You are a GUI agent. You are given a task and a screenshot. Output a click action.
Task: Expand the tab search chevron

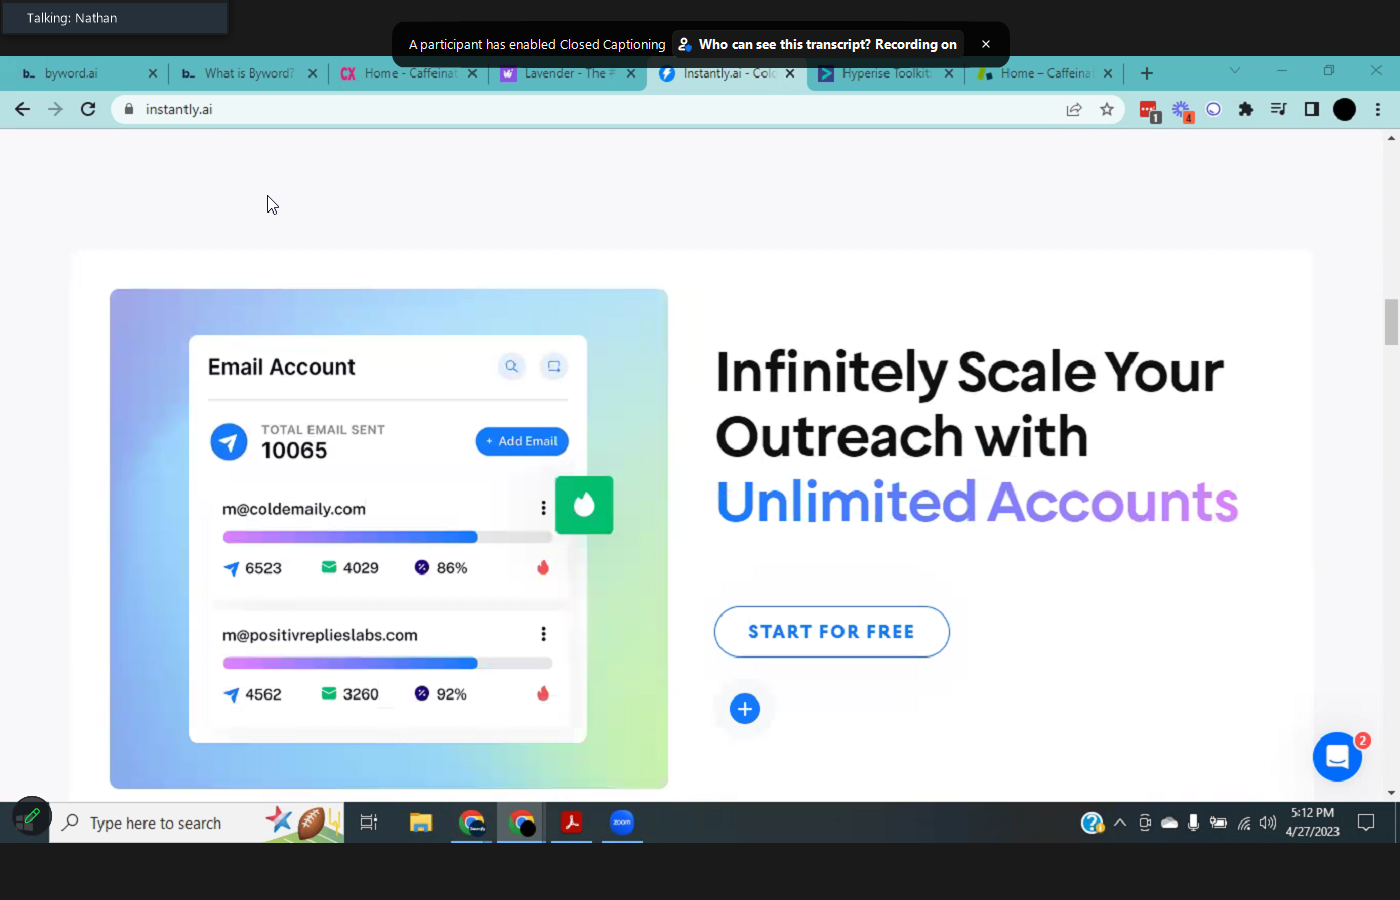[x=1234, y=71]
